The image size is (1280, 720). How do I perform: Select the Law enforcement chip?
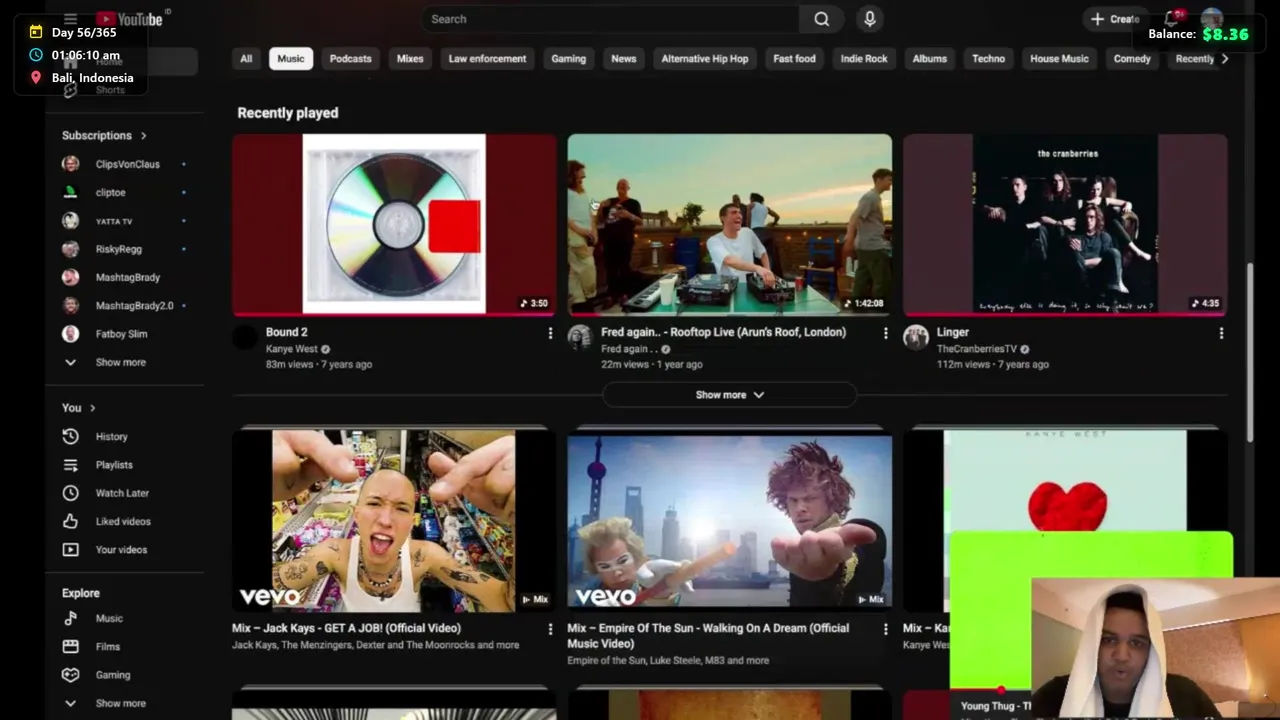coord(487,59)
